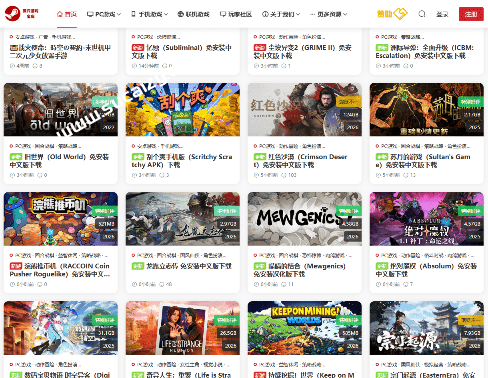Viewport: 488px width, 378px height.
Task: Expand the 更多资源 dropdown menu
Action: pyautogui.click(x=329, y=14)
